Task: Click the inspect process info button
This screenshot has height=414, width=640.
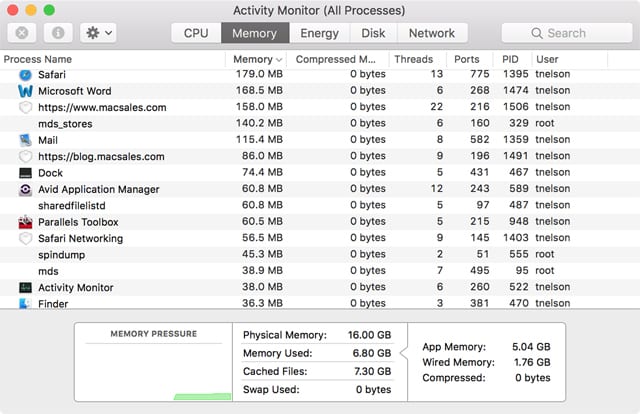Action: click(58, 33)
